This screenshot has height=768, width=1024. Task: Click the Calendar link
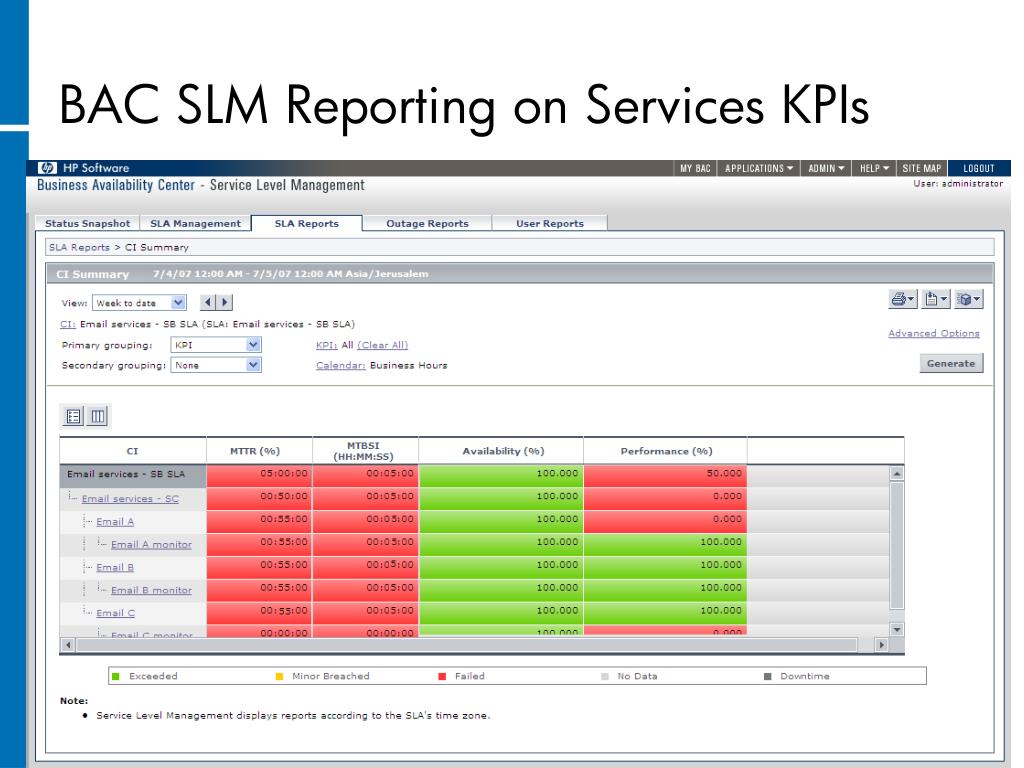coord(340,365)
